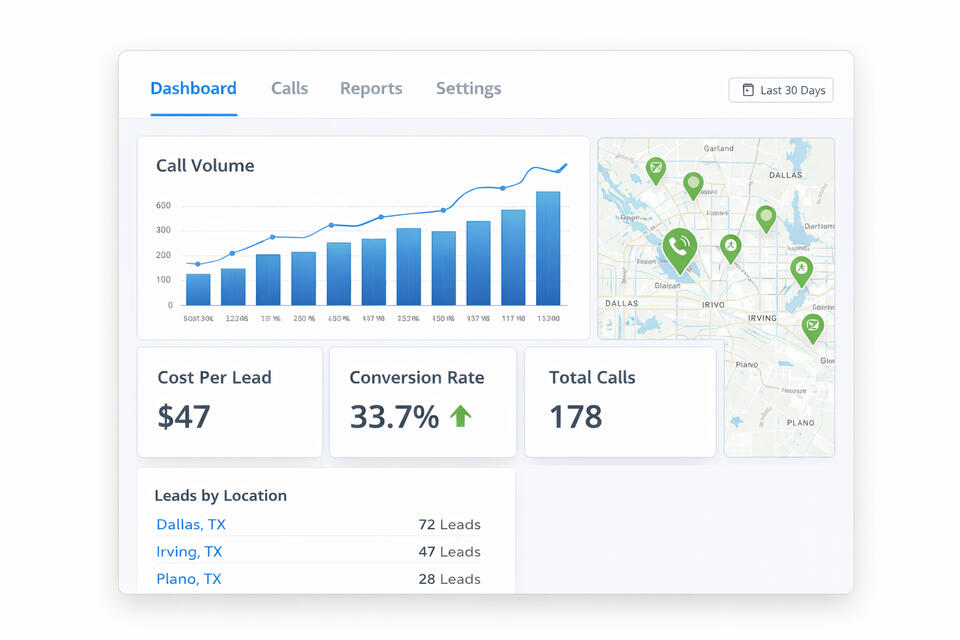Follow the Plano, TX leads link
This screenshot has height=640, width=960.
(x=189, y=578)
